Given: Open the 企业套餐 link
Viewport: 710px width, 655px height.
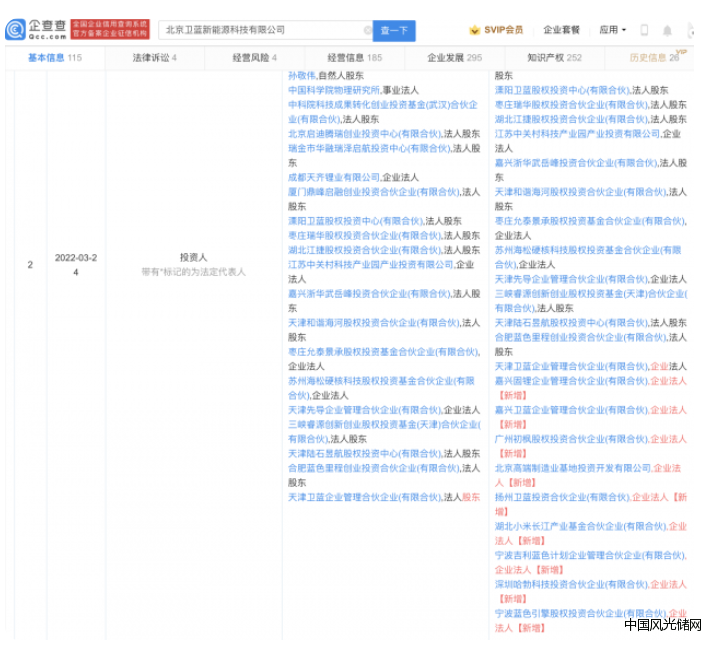Looking at the screenshot, I should [561, 30].
